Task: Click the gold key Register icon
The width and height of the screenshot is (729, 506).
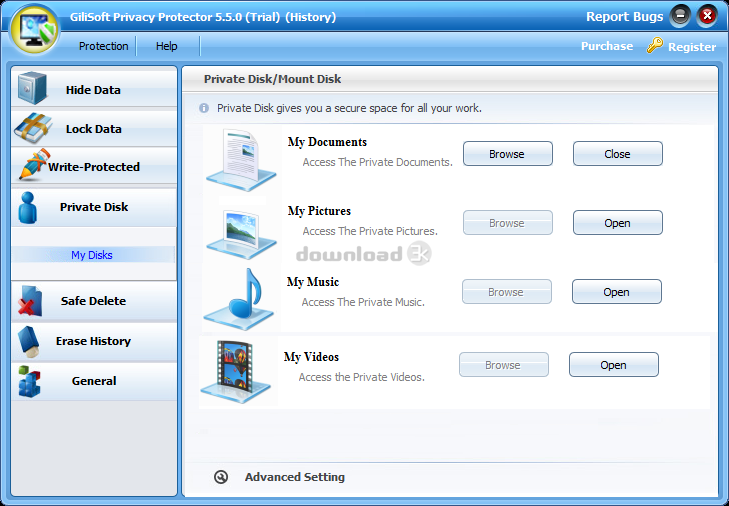Action: click(x=655, y=46)
